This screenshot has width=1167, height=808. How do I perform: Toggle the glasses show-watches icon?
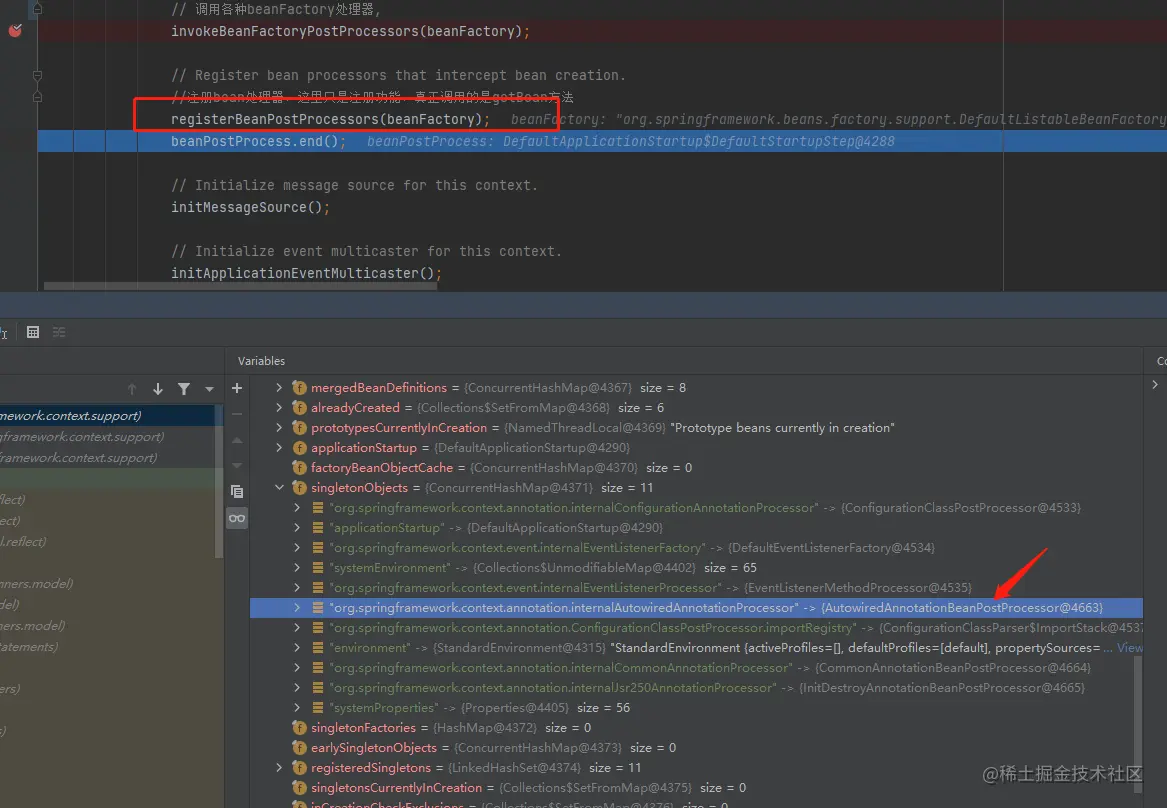(237, 518)
